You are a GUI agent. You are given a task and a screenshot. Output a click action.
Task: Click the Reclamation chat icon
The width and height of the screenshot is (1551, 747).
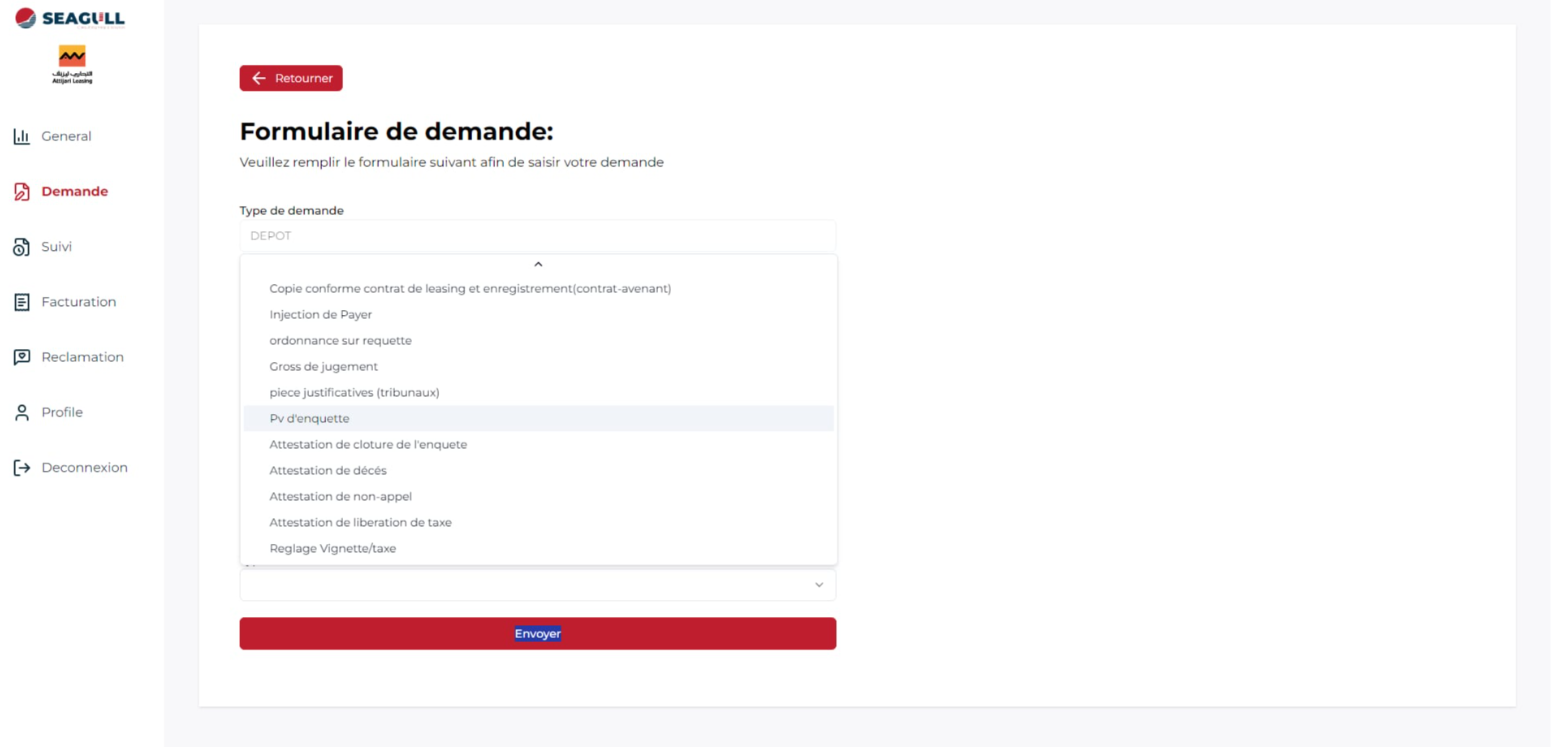pos(21,357)
